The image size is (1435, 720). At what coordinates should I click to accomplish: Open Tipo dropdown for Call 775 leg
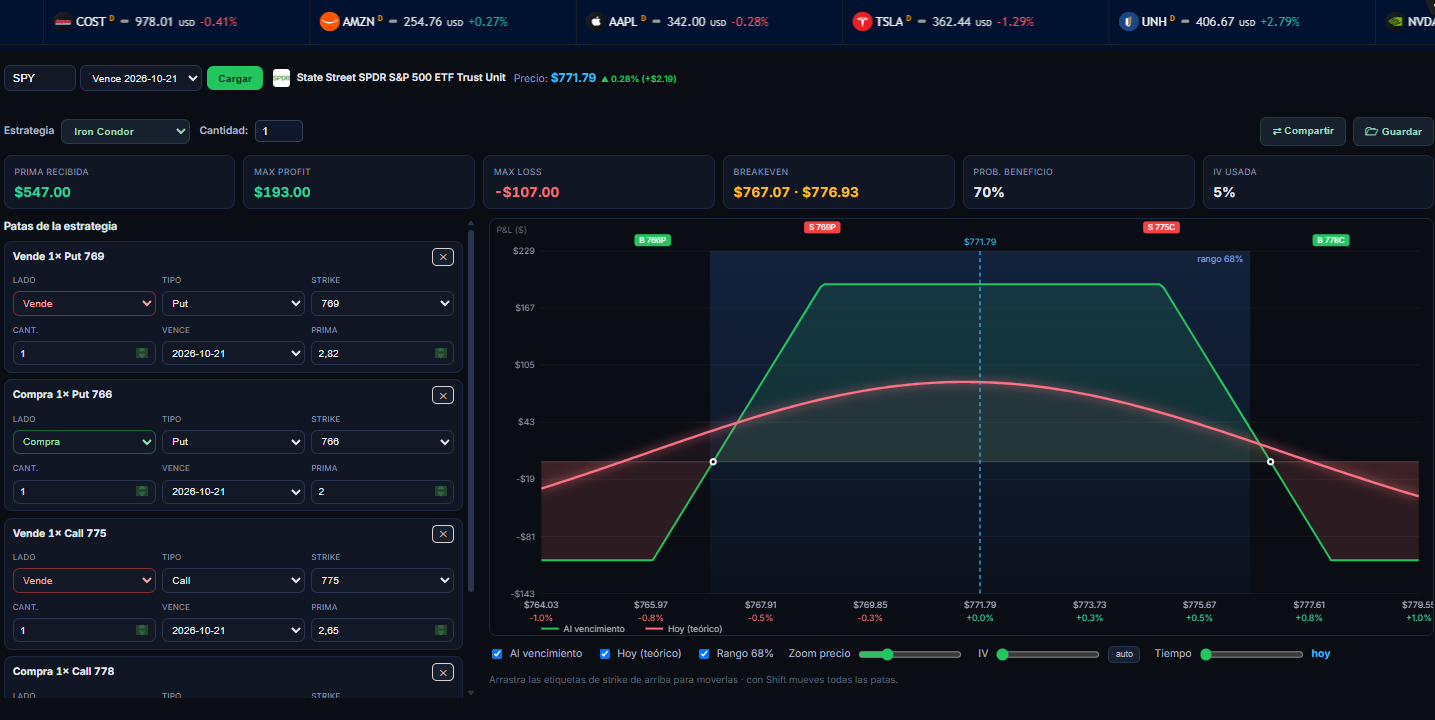233,580
